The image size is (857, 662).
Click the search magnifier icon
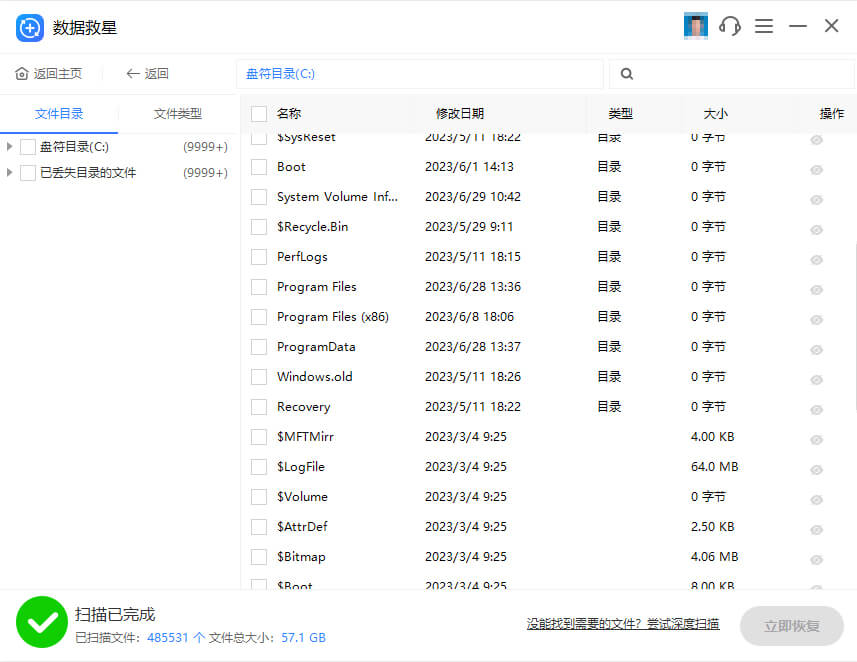click(627, 74)
